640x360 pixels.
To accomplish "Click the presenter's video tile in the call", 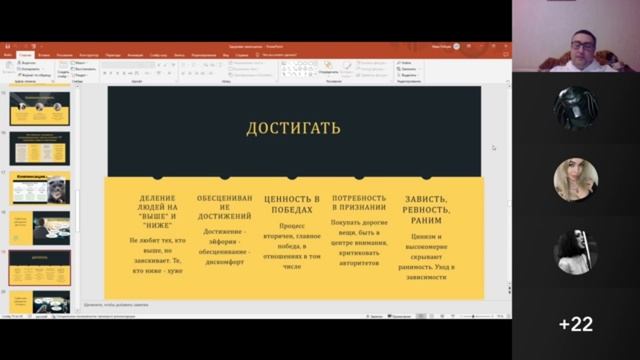I will click(576, 36).
